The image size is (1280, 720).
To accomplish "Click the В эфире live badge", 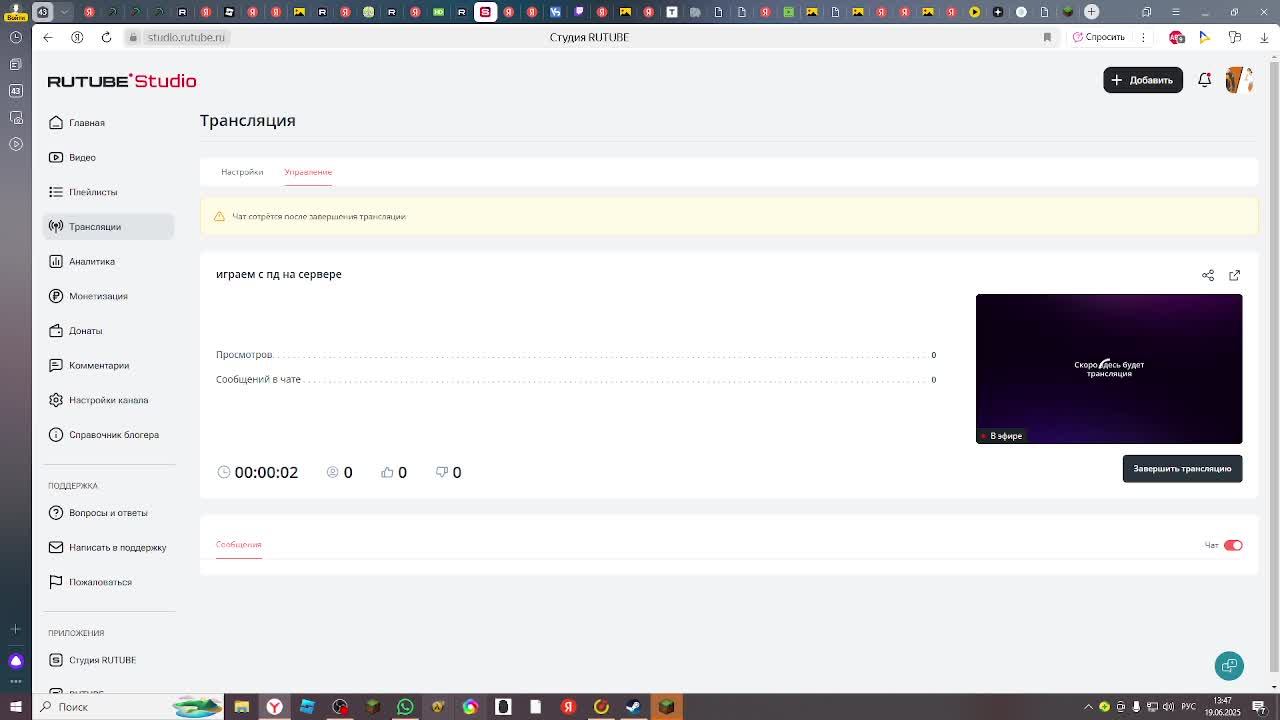I will [x=1002, y=436].
